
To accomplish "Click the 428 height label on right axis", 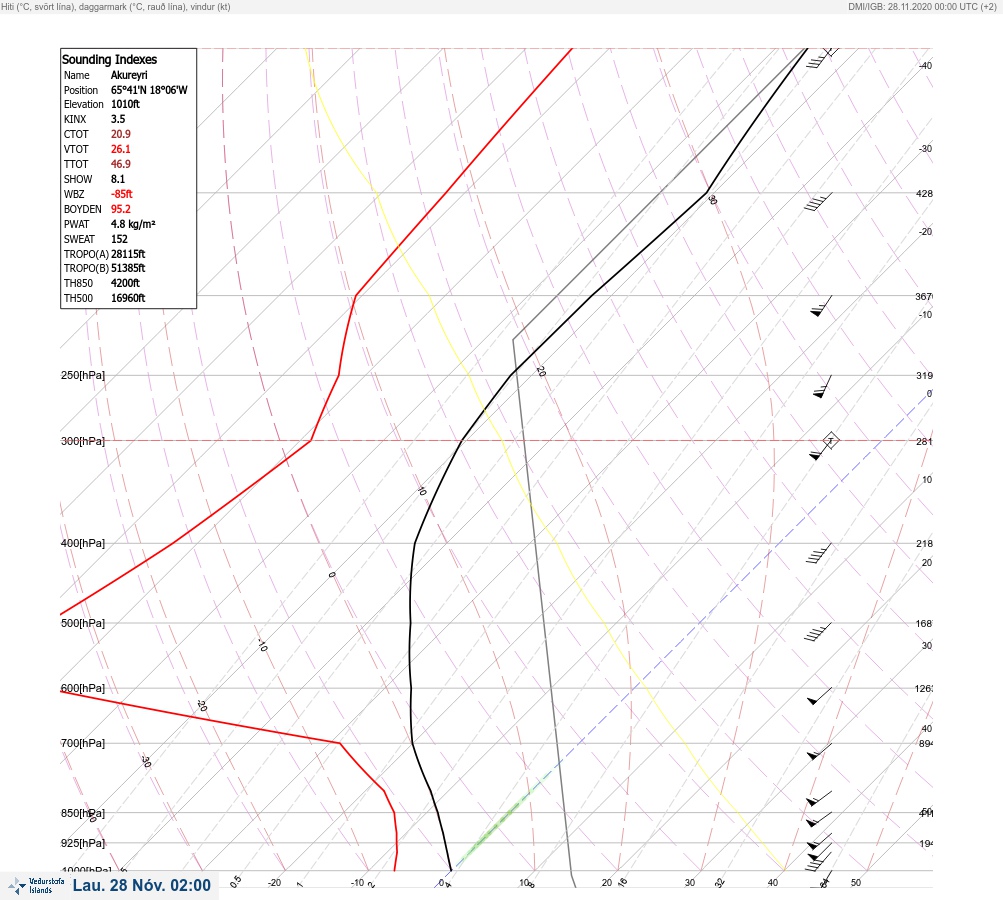I will coord(924,193).
